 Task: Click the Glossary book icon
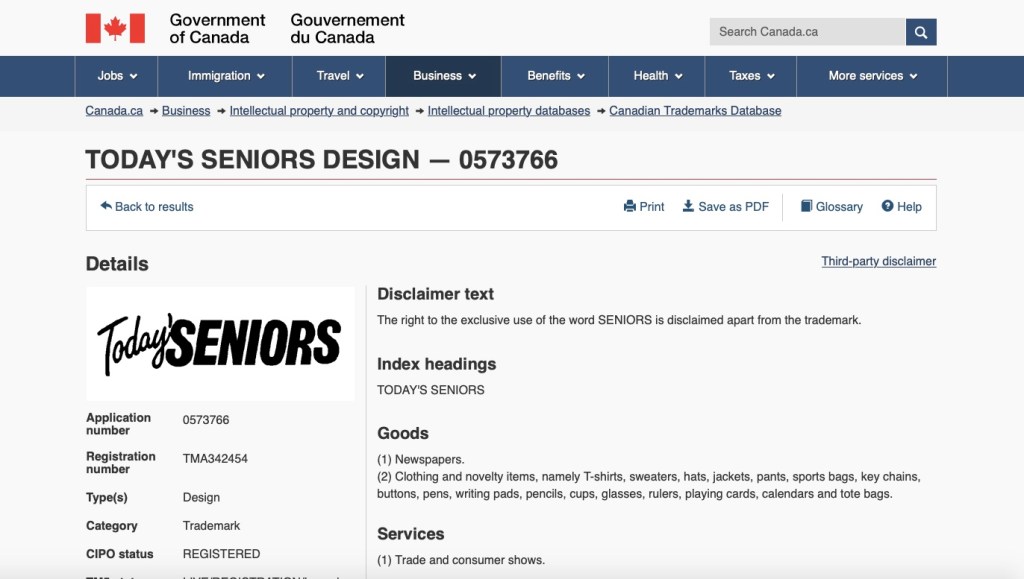point(806,207)
